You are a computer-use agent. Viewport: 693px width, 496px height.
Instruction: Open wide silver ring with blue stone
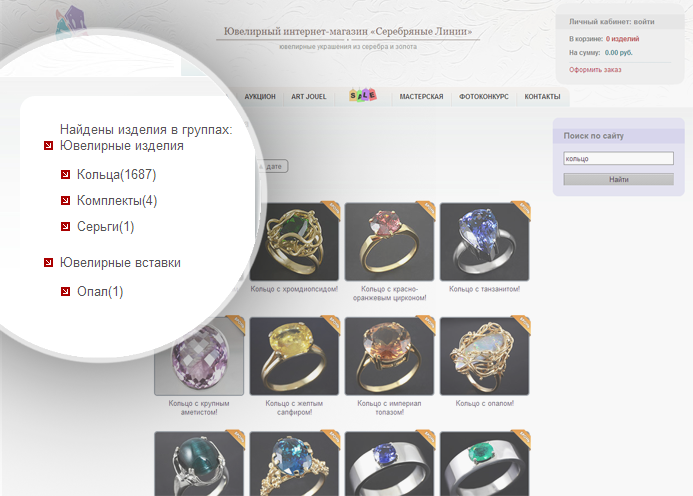[x=389, y=464]
